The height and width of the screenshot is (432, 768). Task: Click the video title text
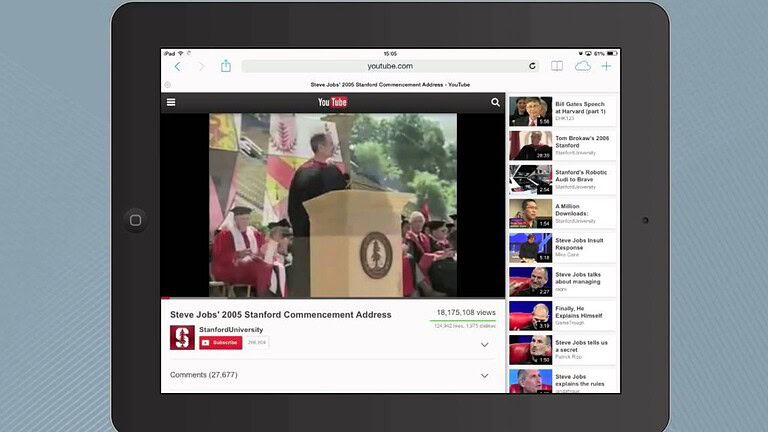click(281, 315)
